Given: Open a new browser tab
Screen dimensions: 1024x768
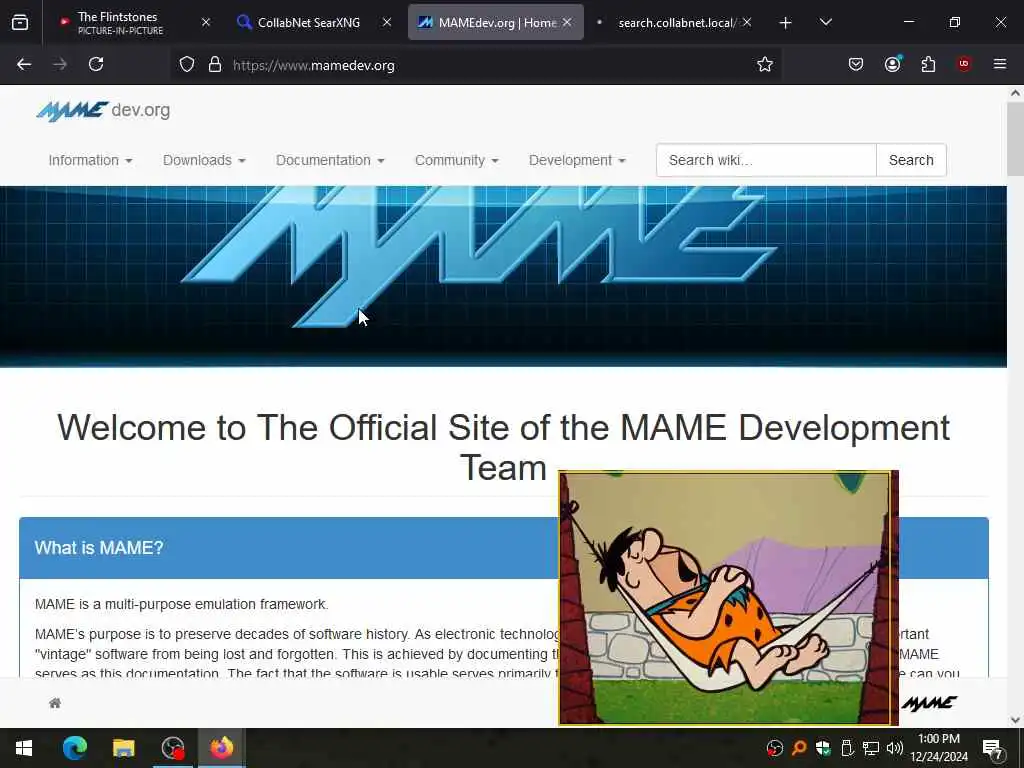Looking at the screenshot, I should 786,23.
